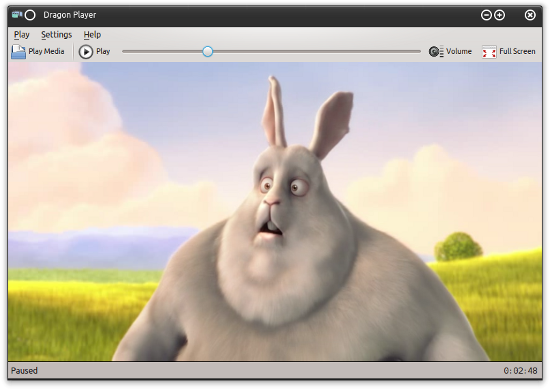Screen dimensions: 550x390
Task: Click the Play Media label
Action: (x=46, y=52)
